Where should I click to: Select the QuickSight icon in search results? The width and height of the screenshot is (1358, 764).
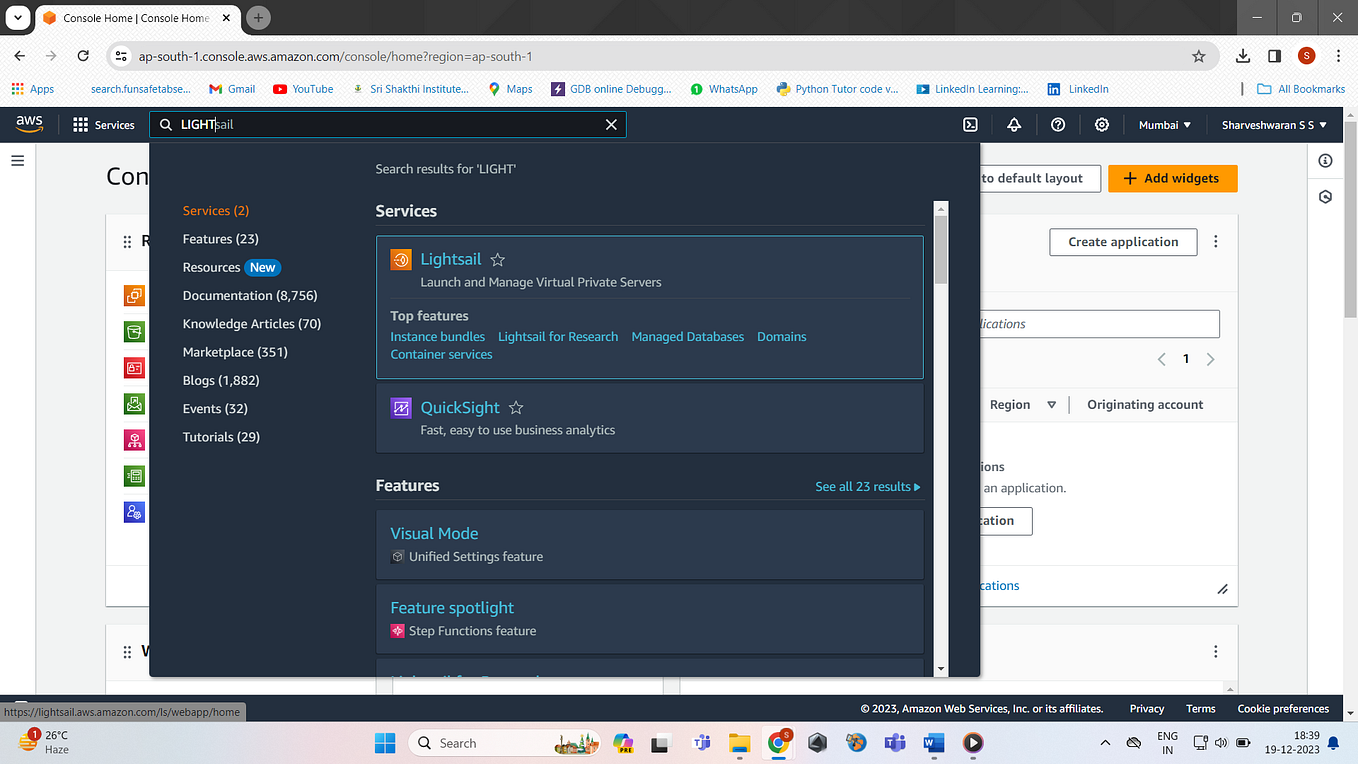pos(401,407)
